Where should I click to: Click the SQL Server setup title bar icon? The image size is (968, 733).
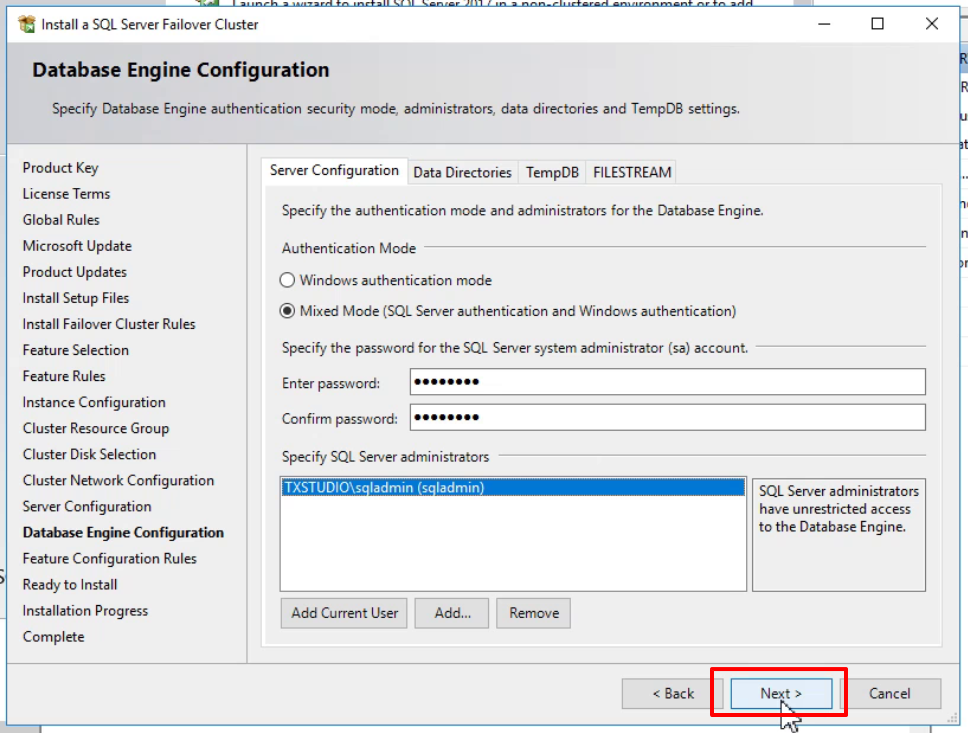pos(27,24)
